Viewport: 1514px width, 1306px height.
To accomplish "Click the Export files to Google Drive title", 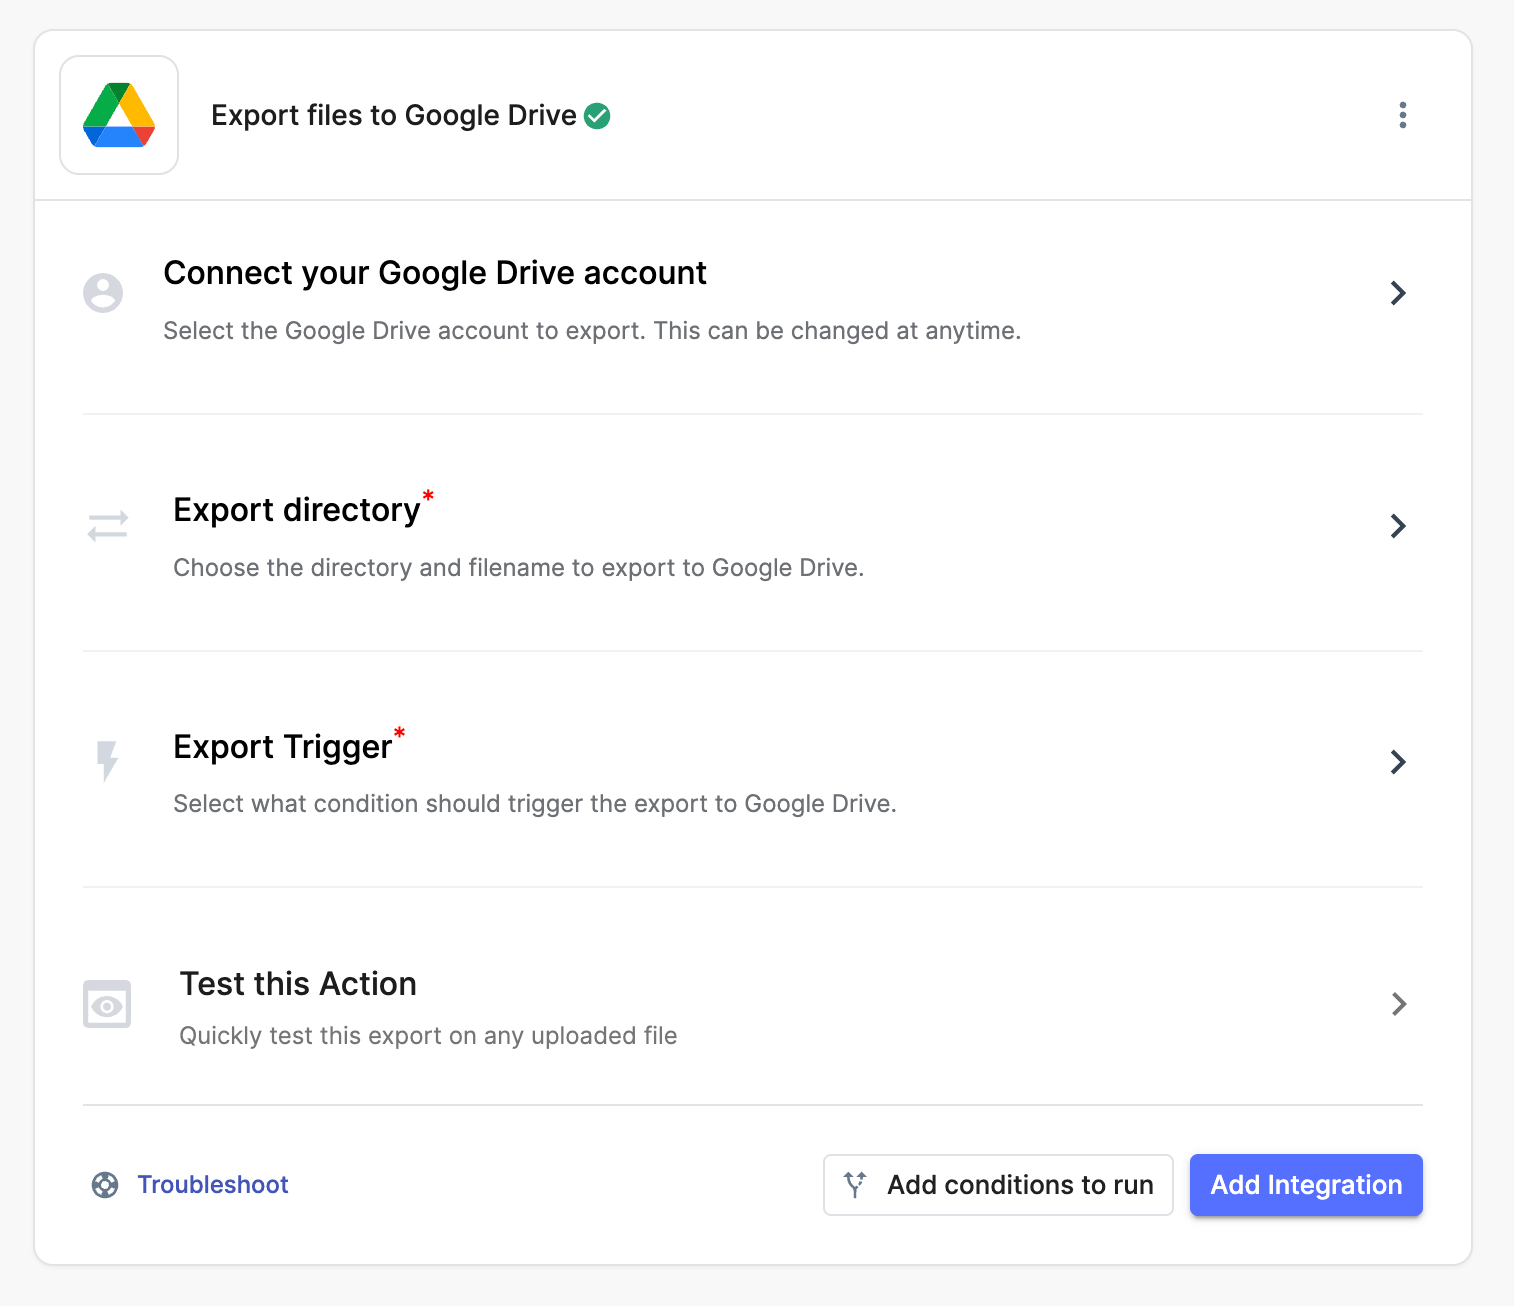I will [x=394, y=116].
